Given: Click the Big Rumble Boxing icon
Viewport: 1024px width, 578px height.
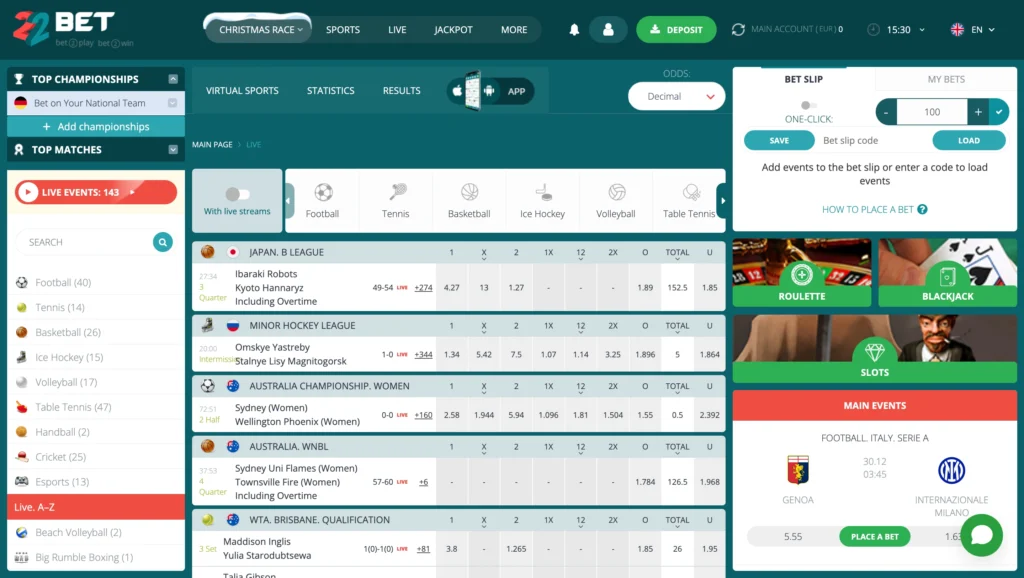Looking at the screenshot, I should 22,557.
